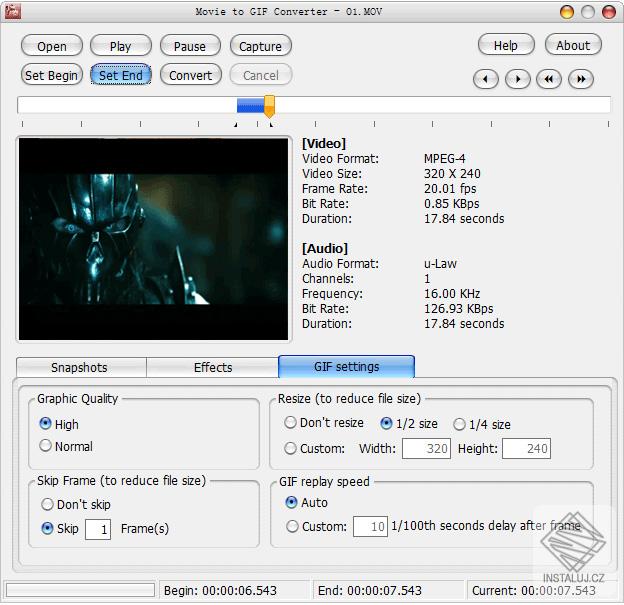624x605 pixels.
Task: Click the Height input field
Action: 526,449
